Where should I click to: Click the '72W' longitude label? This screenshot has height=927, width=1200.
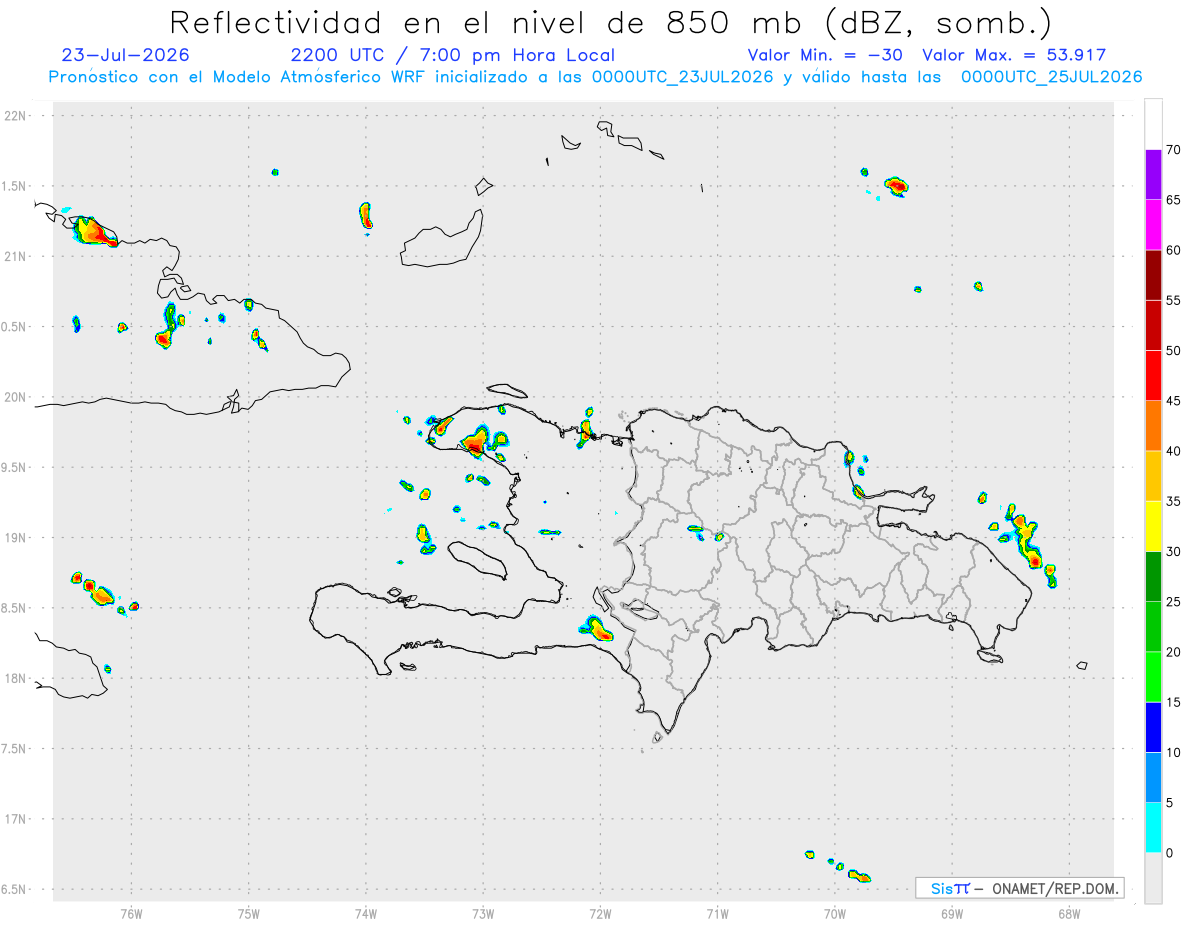pos(600,913)
